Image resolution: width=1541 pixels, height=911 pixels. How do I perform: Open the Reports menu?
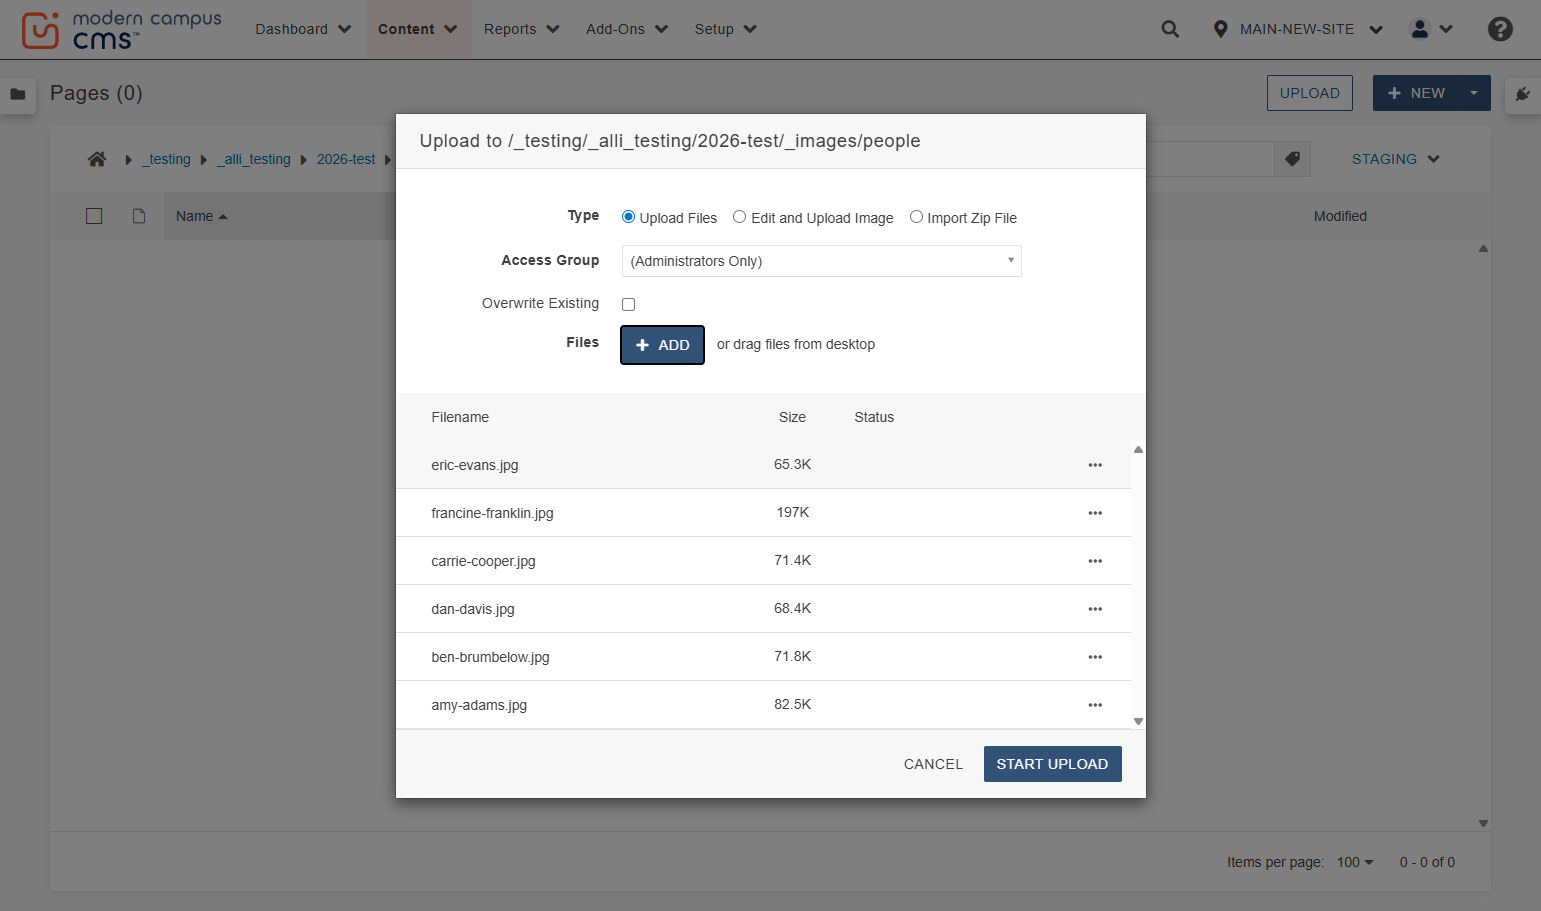tap(521, 29)
